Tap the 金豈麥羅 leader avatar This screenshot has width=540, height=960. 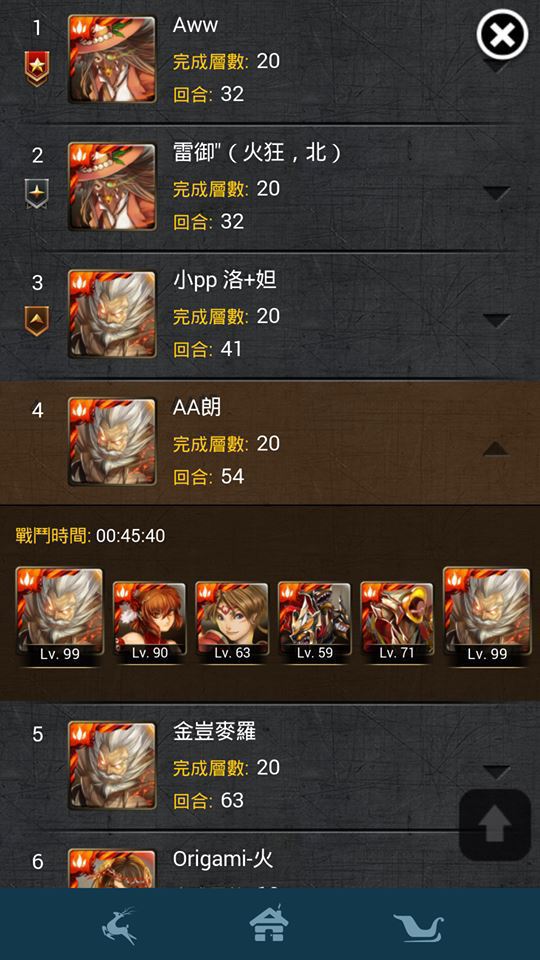pyautogui.click(x=112, y=766)
